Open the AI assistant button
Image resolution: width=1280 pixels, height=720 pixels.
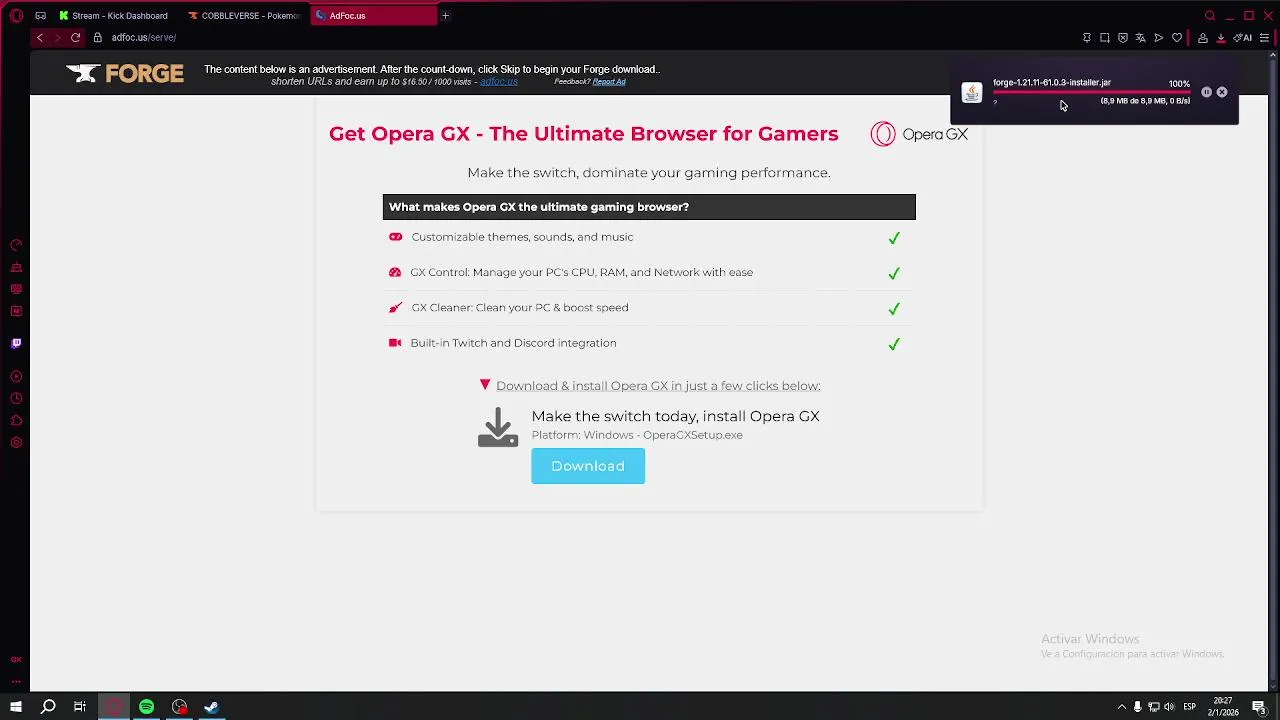[1243, 38]
